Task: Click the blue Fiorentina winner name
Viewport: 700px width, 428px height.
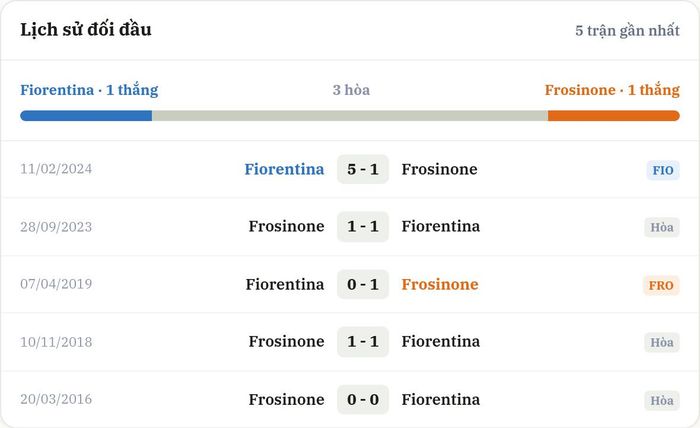Action: tap(284, 169)
